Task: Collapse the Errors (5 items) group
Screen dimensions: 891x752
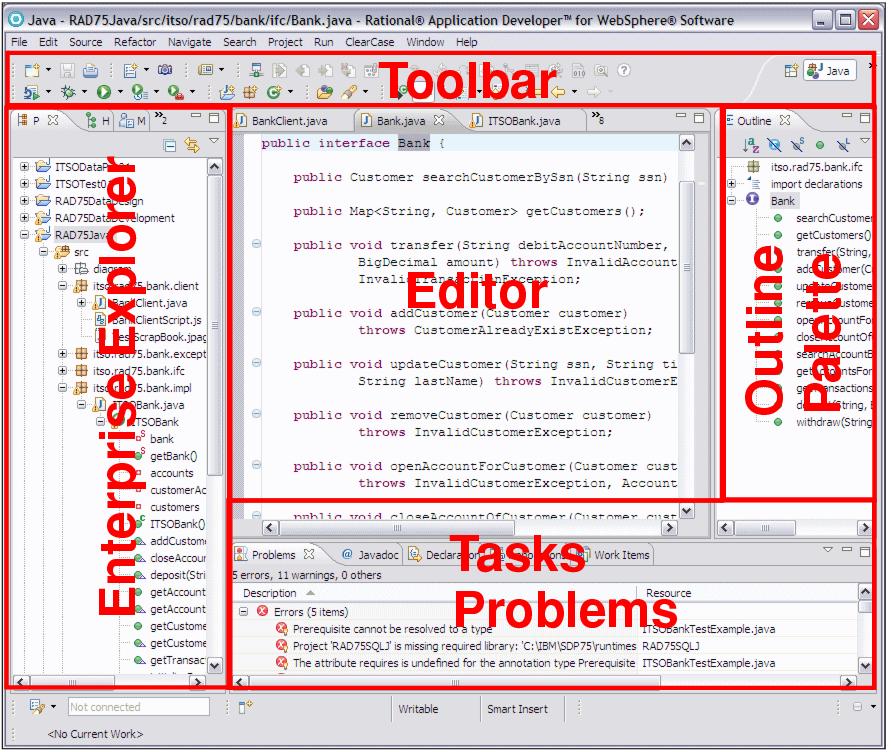Action: click(243, 612)
